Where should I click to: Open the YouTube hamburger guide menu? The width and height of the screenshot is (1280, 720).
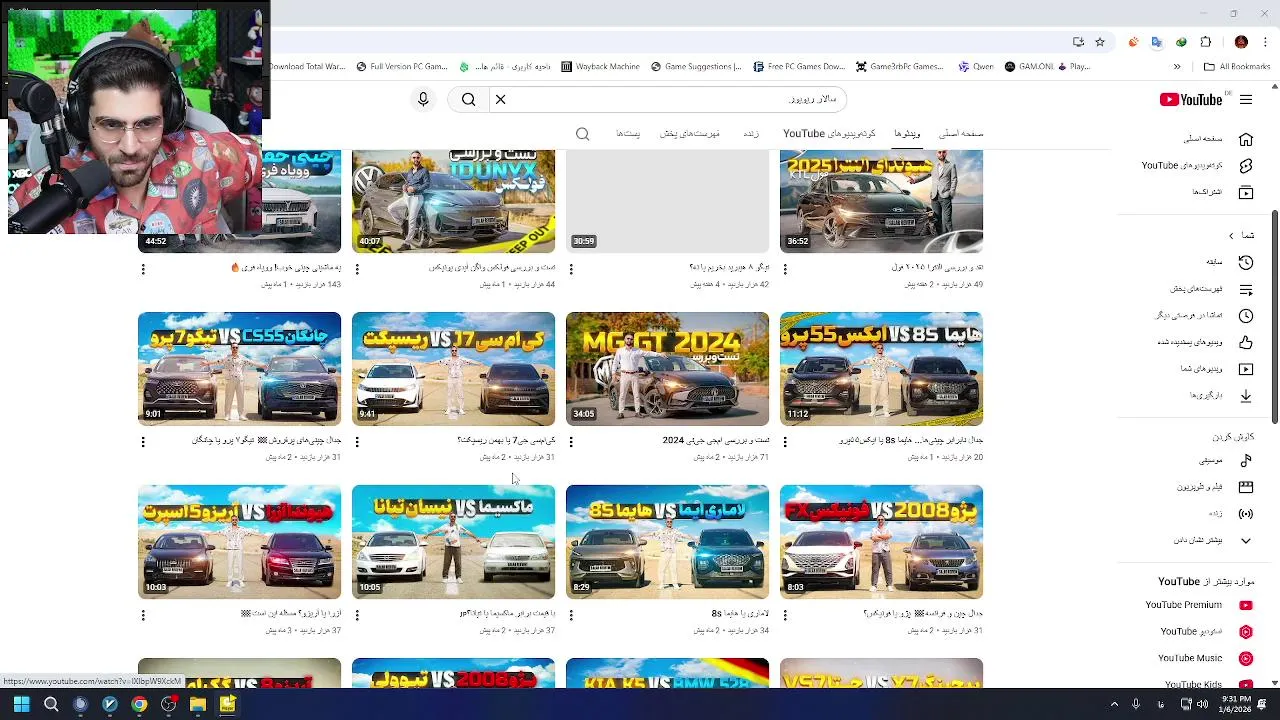[1246, 100]
